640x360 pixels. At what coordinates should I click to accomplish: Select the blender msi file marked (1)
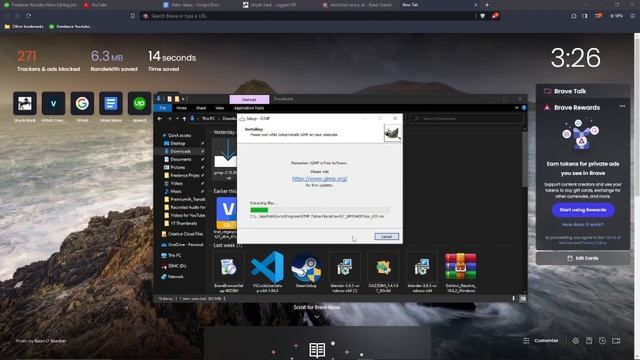coord(345,271)
